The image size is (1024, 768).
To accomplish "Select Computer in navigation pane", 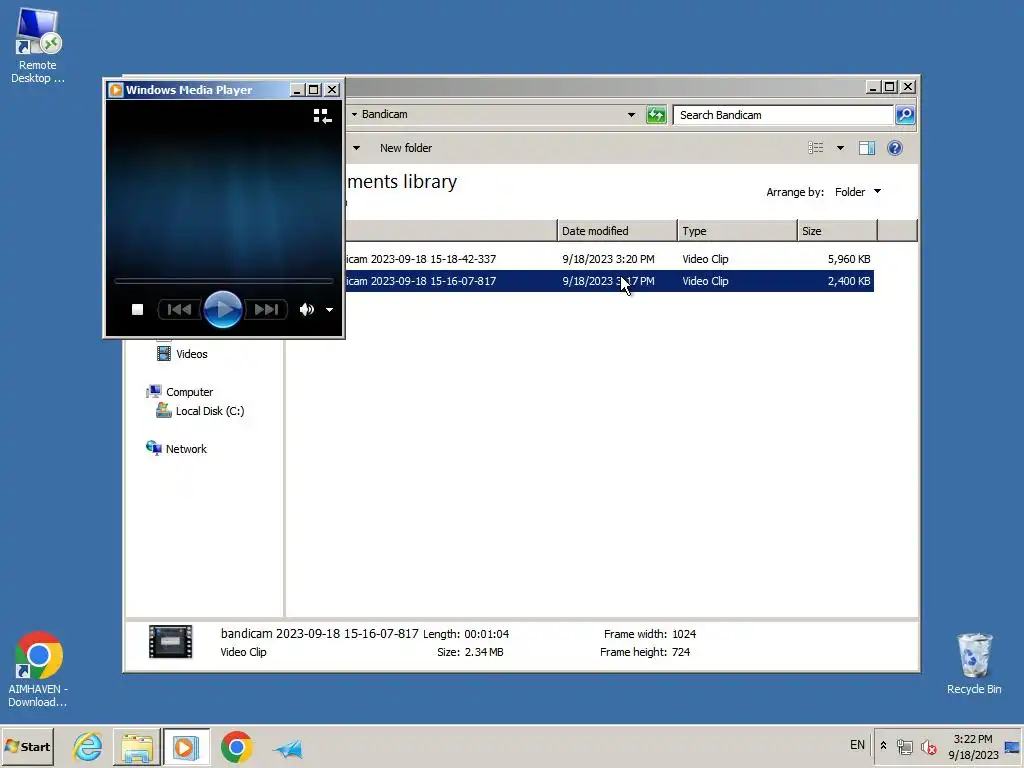I will click(180, 392).
